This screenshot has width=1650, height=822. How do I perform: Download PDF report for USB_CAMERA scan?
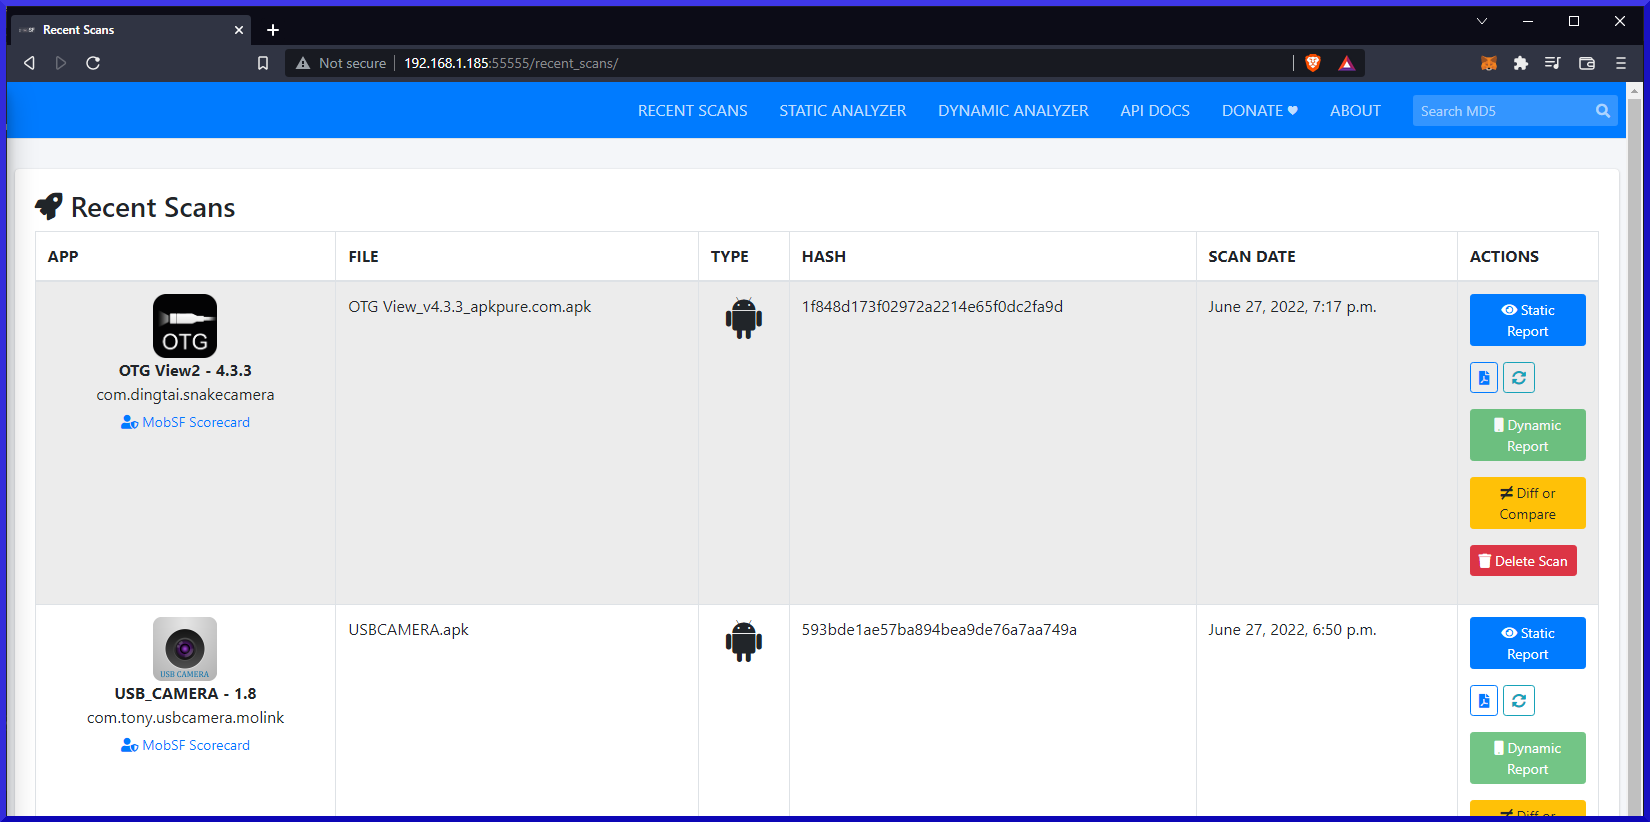[x=1484, y=701]
